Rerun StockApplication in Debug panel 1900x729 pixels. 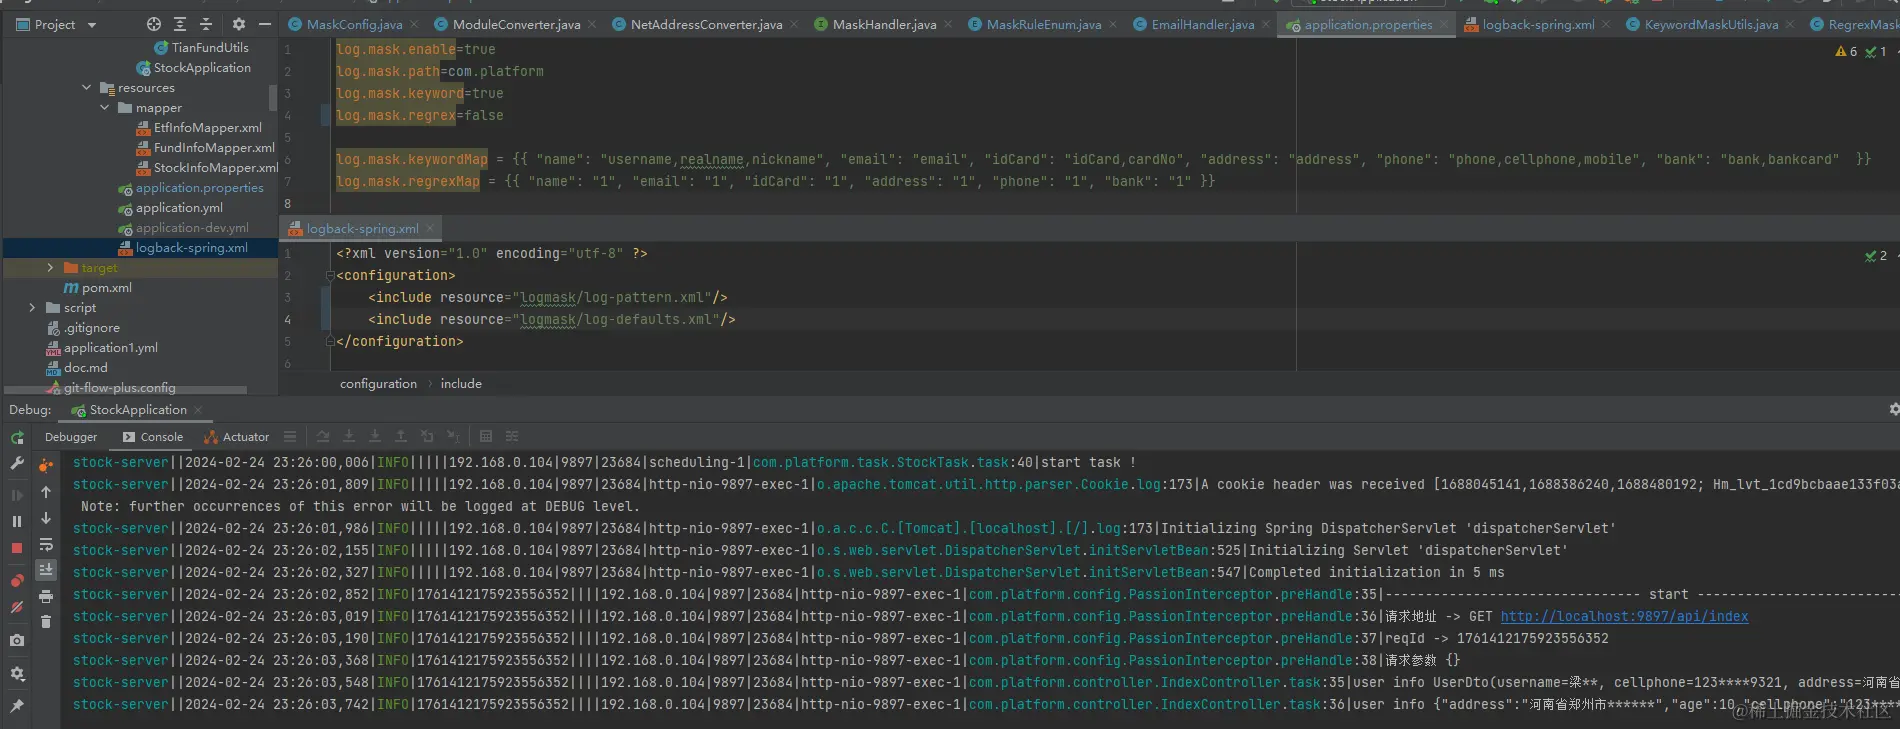[17, 438]
